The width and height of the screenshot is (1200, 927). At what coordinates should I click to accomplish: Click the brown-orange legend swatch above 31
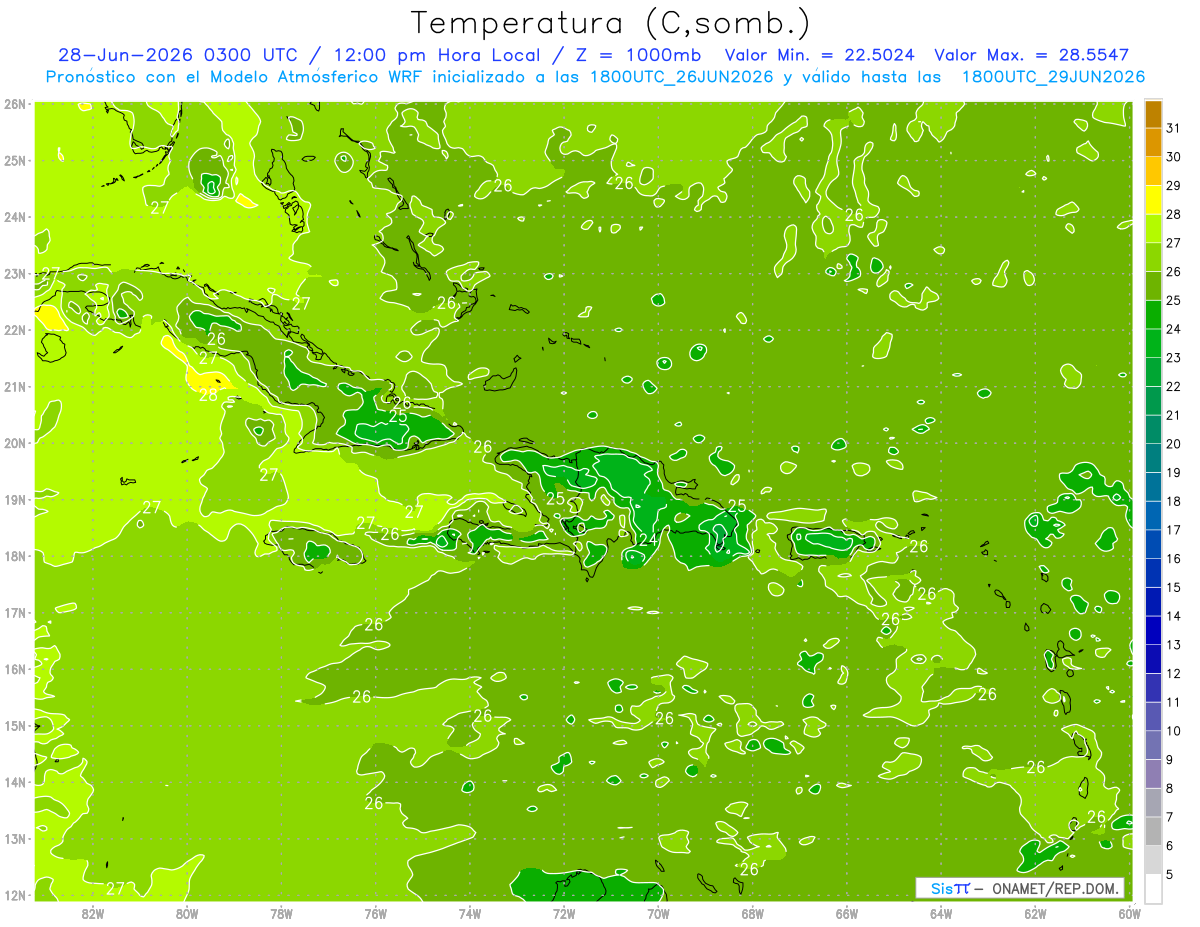1153,114
